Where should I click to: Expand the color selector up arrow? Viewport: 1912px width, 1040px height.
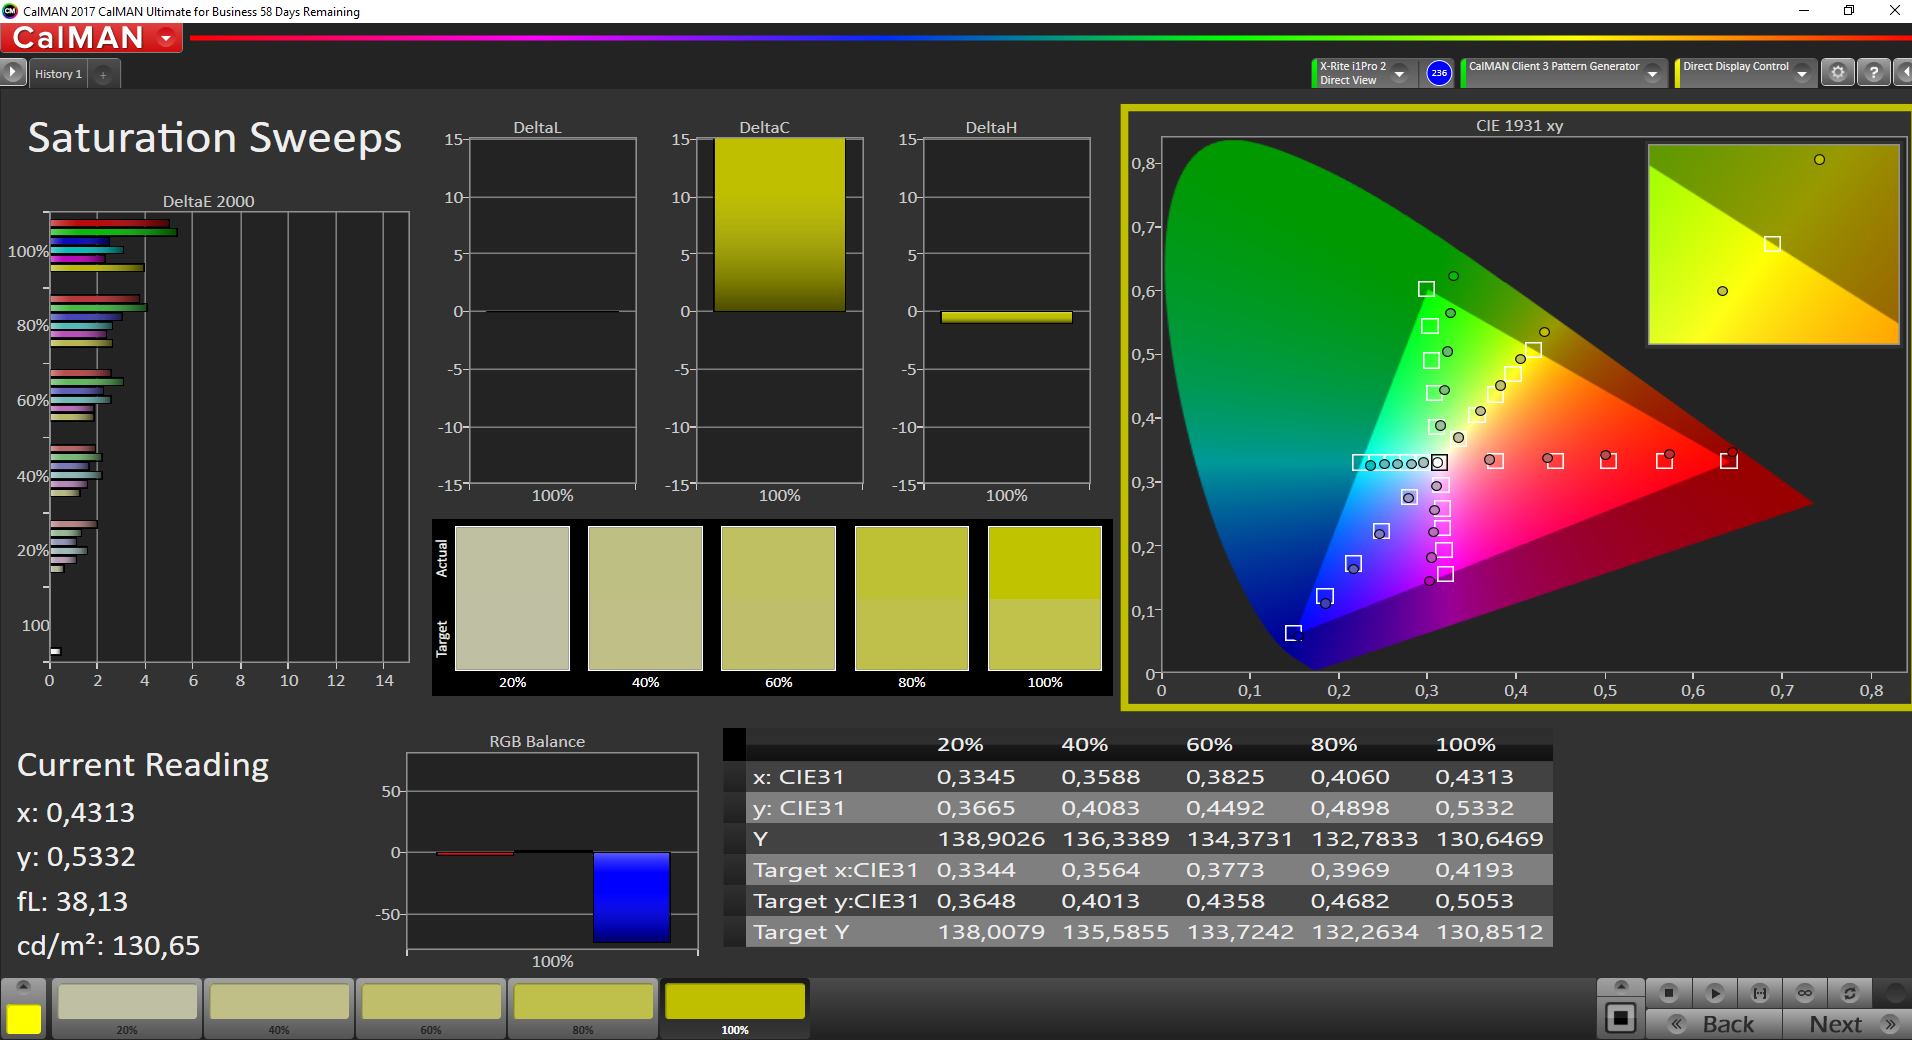pos(24,986)
